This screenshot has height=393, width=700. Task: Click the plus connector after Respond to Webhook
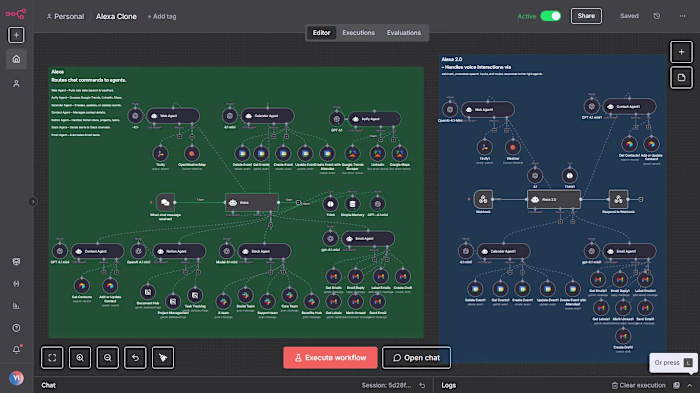[641, 199]
